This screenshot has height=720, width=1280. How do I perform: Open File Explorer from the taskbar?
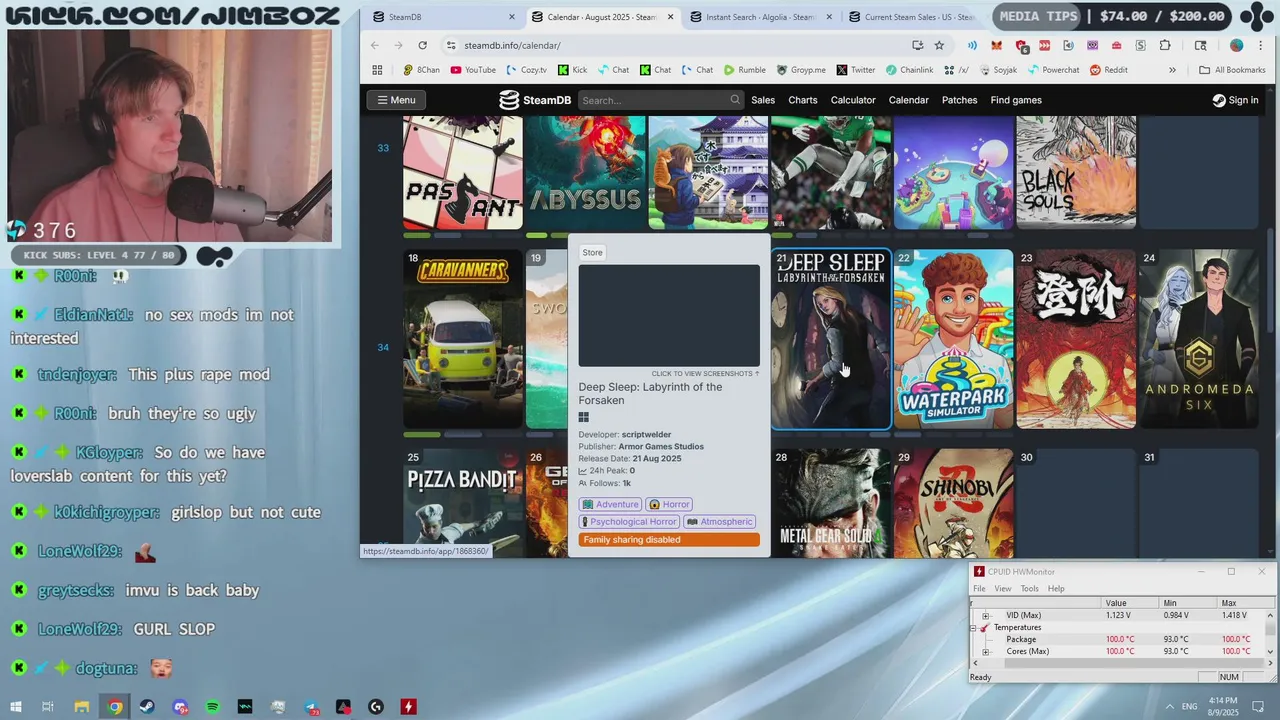click(x=82, y=707)
